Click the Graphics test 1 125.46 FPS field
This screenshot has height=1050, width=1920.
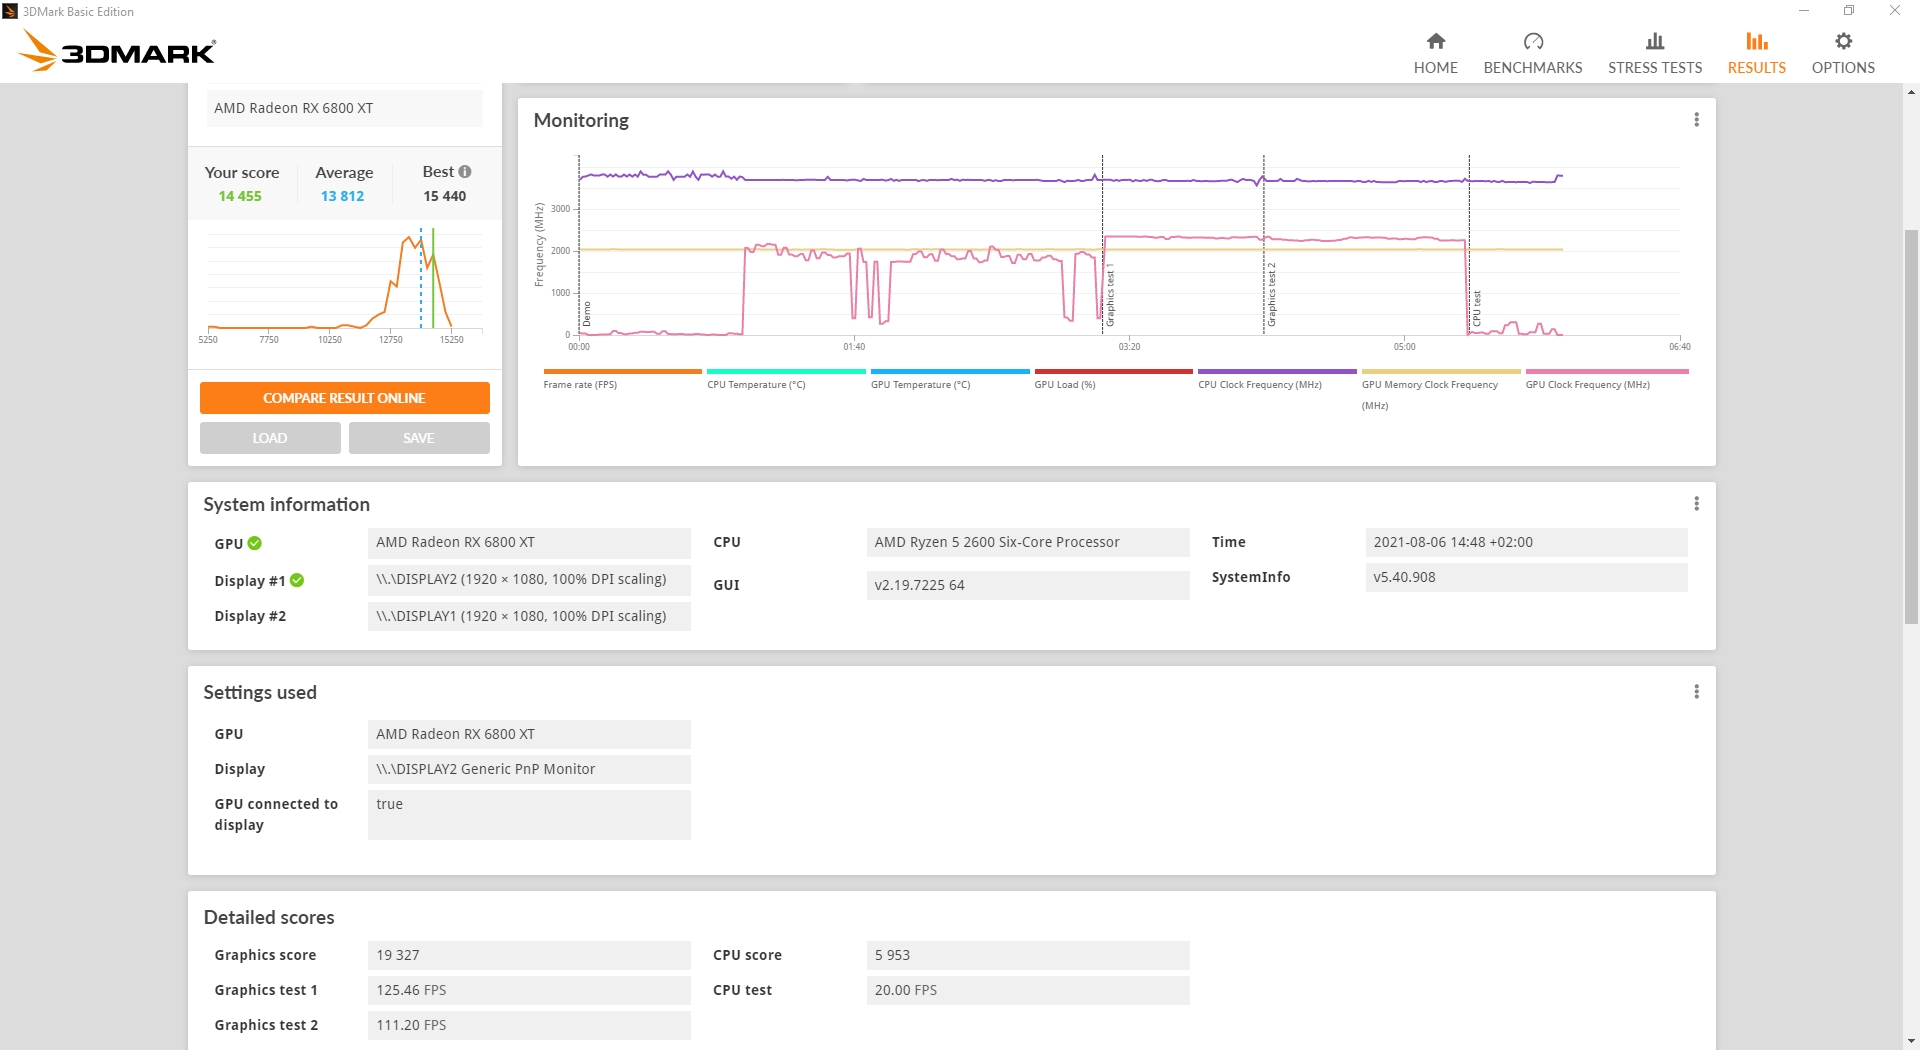coord(529,990)
